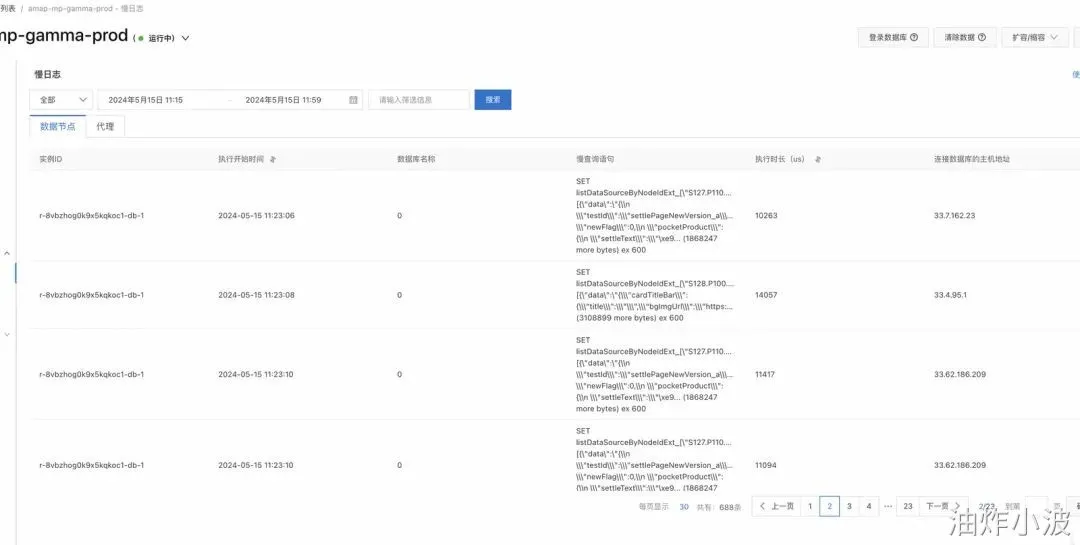Click the blue 搜索 button

point(493,100)
